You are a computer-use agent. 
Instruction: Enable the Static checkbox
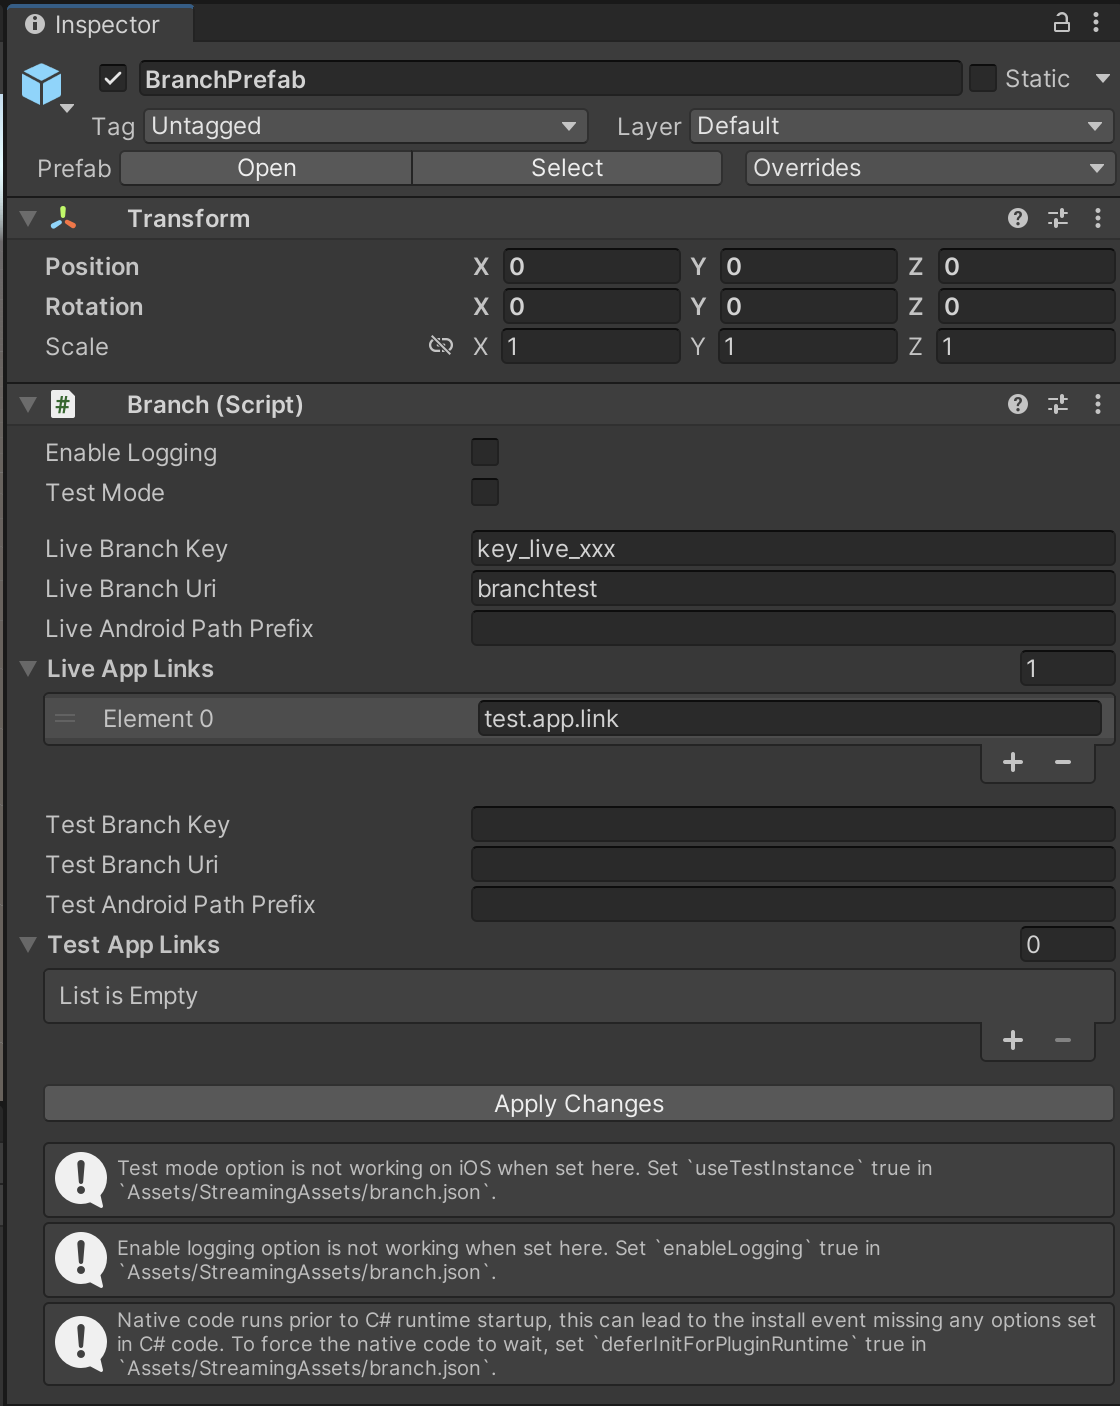[x=983, y=78]
